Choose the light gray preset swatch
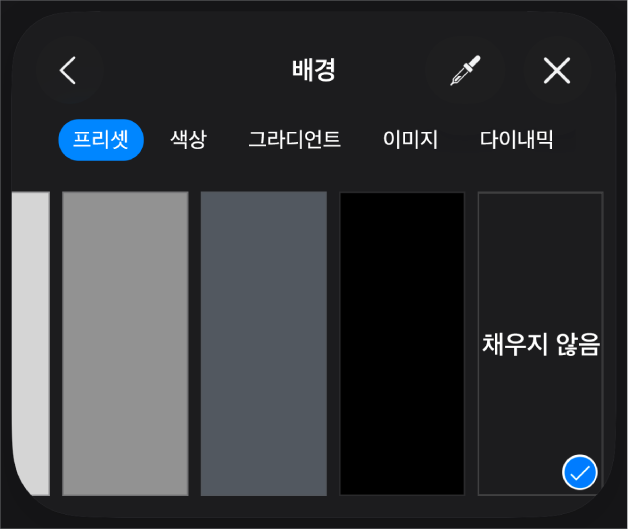628x529 pixels. point(31,344)
